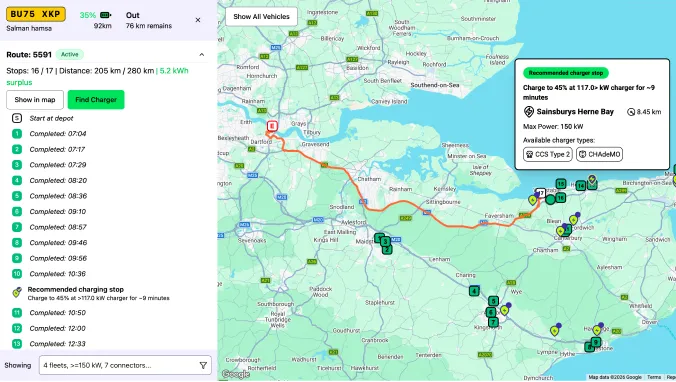Click map marker 15 near Herne Bay
Viewport: 676px width, 382px height.
point(560,184)
